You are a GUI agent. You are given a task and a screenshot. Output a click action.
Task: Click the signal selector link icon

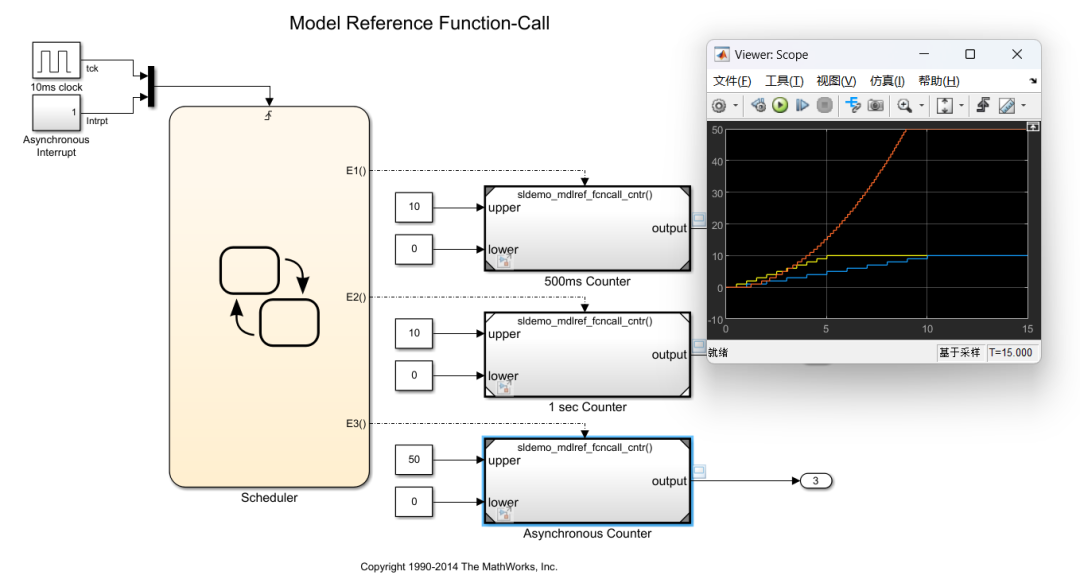point(853,105)
